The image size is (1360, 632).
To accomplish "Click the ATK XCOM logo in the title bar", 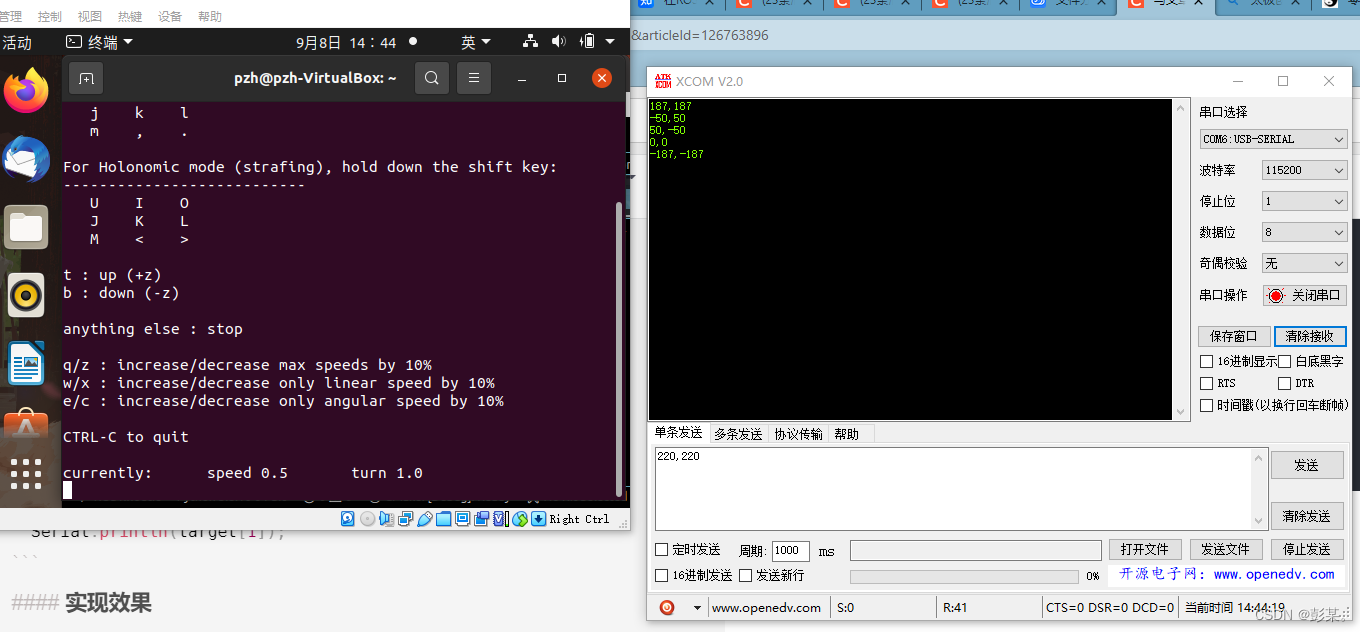I will coord(663,81).
